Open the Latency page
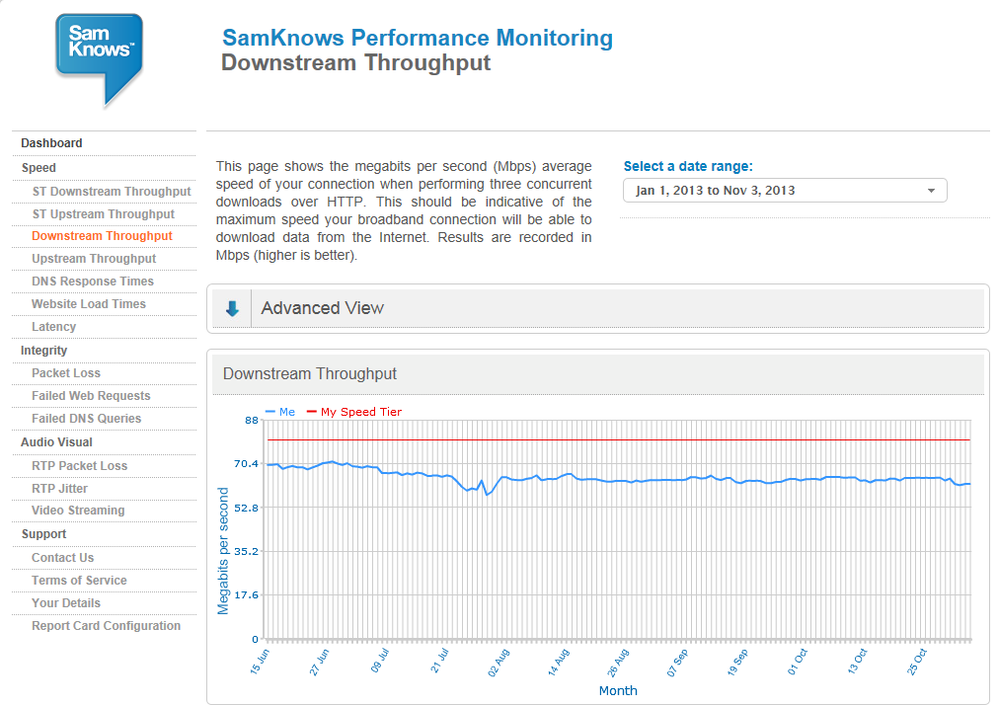Image resolution: width=999 pixels, height=718 pixels. (x=54, y=327)
